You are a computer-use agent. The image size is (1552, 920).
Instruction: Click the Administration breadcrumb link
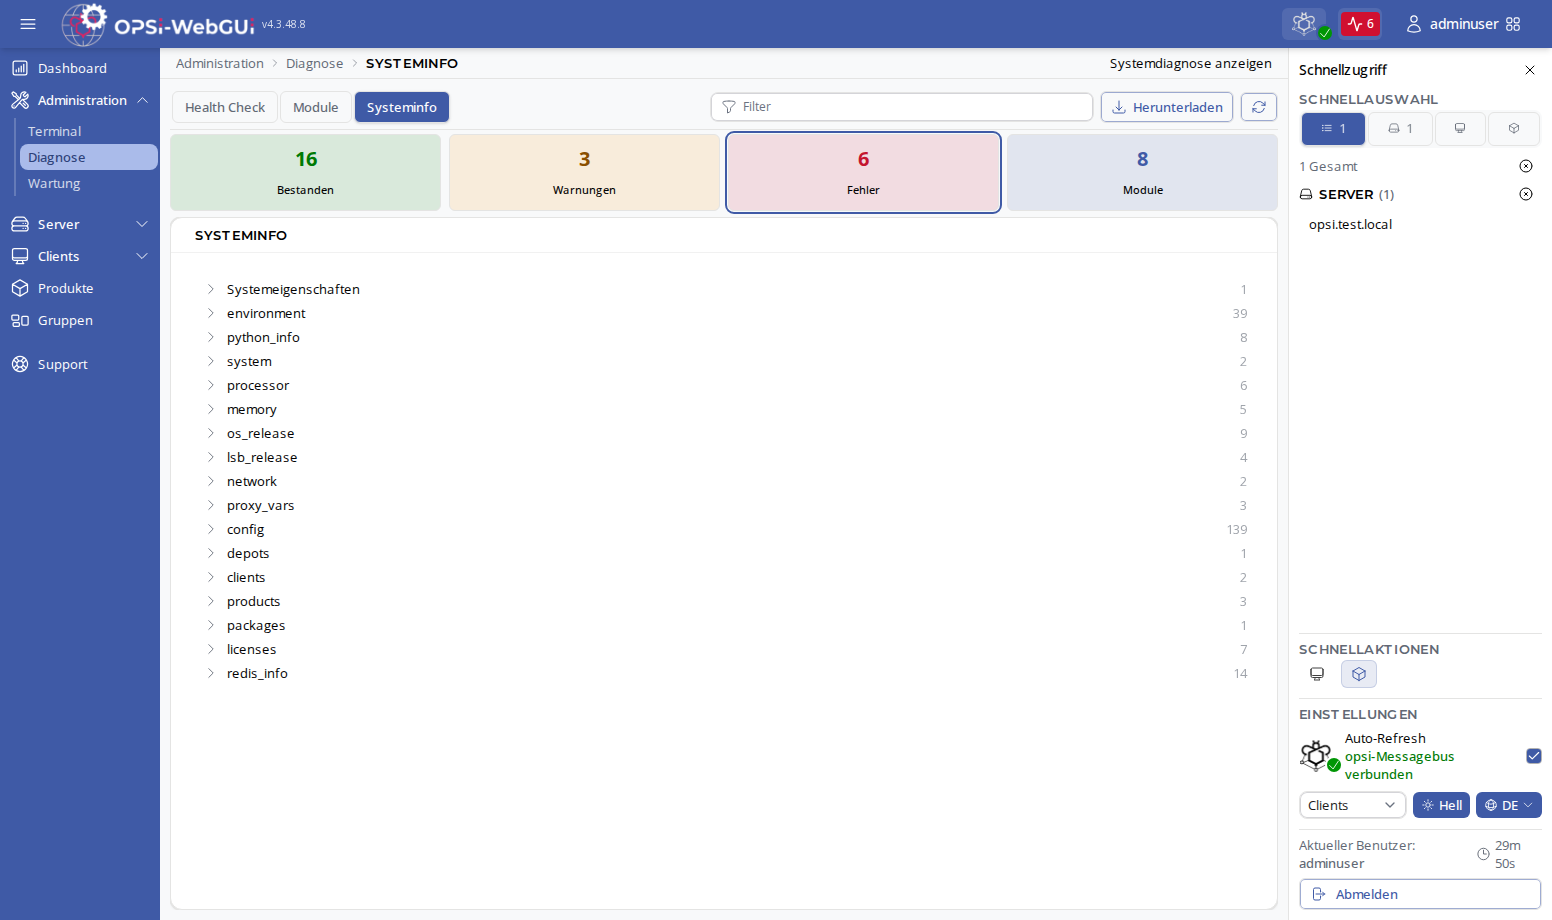click(x=220, y=63)
